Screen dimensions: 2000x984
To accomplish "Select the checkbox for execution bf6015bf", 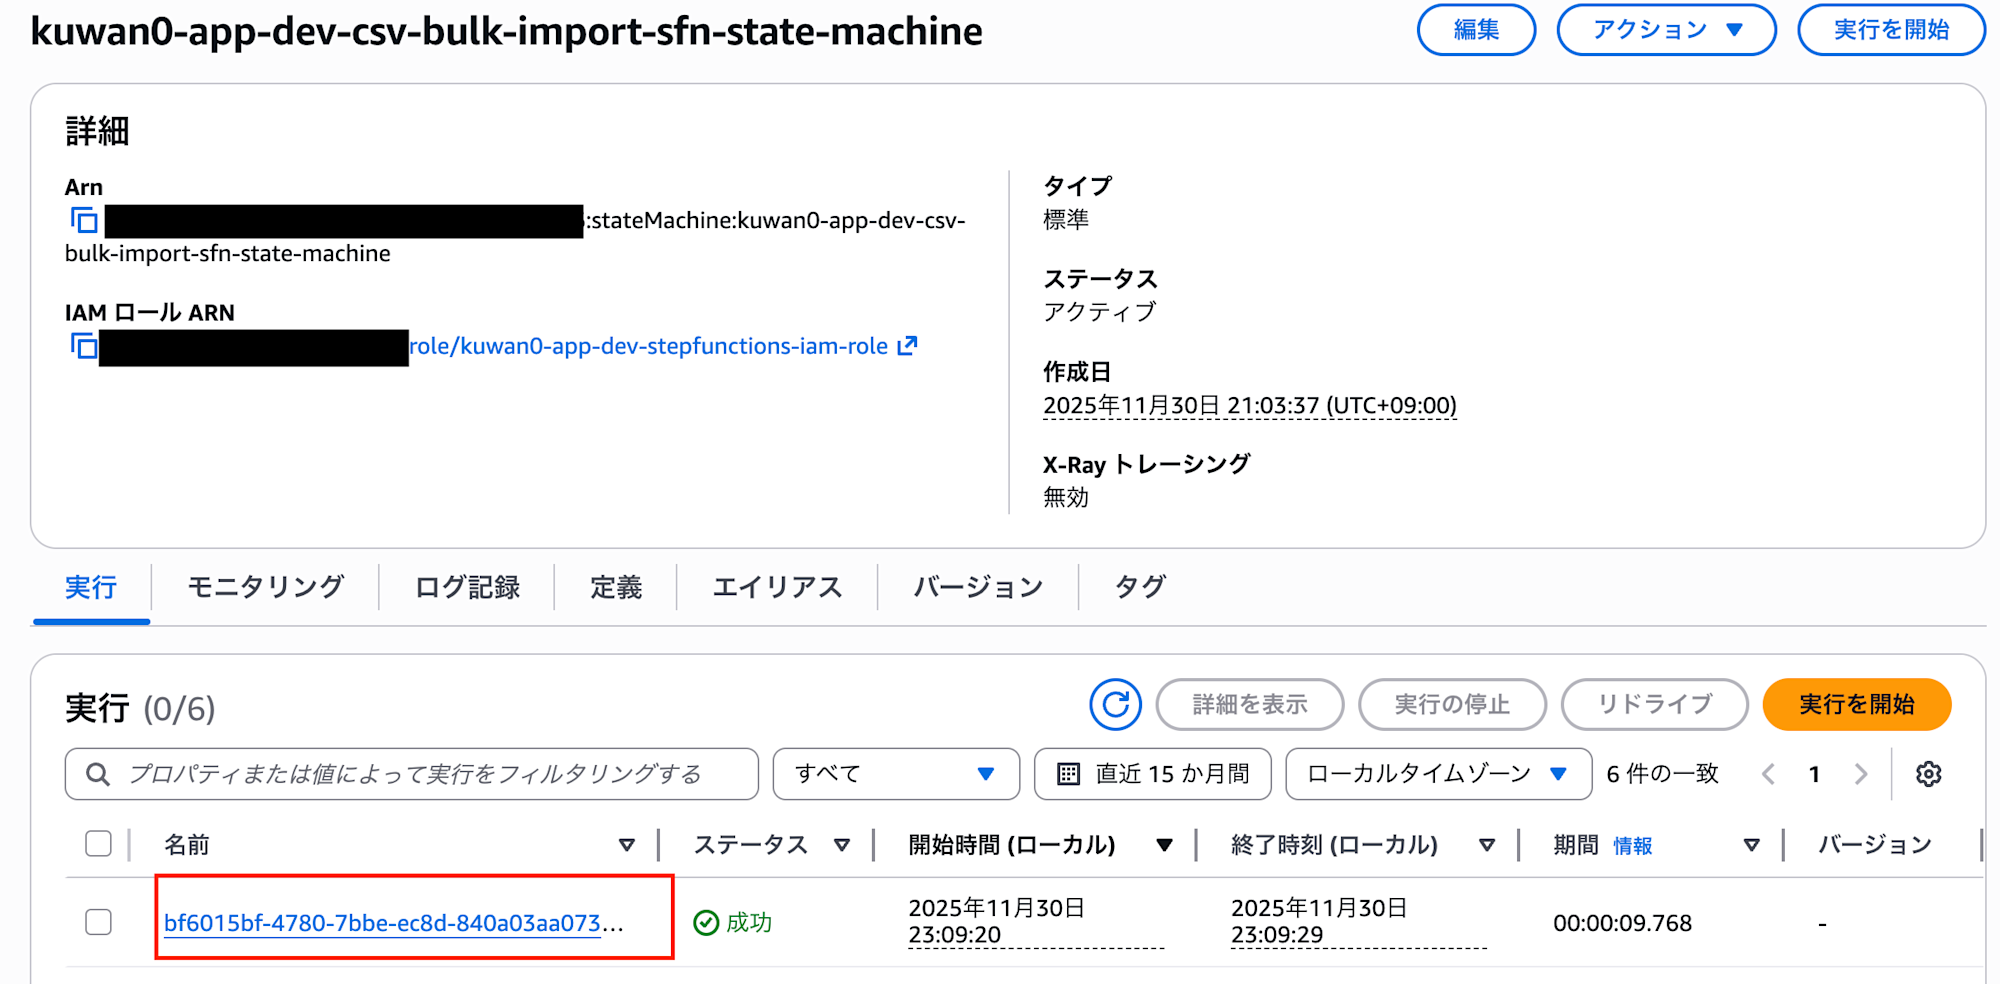I will pos(98,923).
